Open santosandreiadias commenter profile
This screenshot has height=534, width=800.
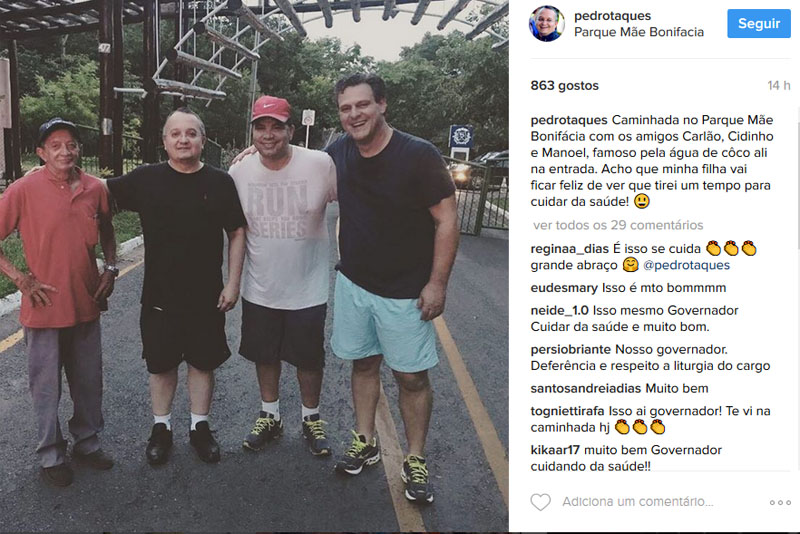tap(586, 389)
